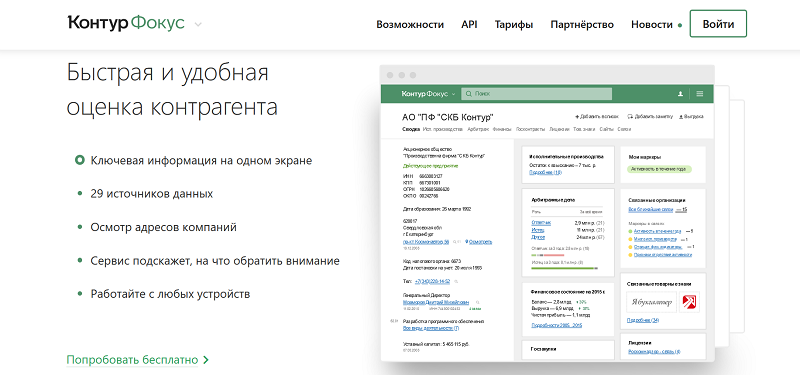This screenshot has height=375, width=800.
Task: Click the phone number link after Тел:
Action: [433, 281]
